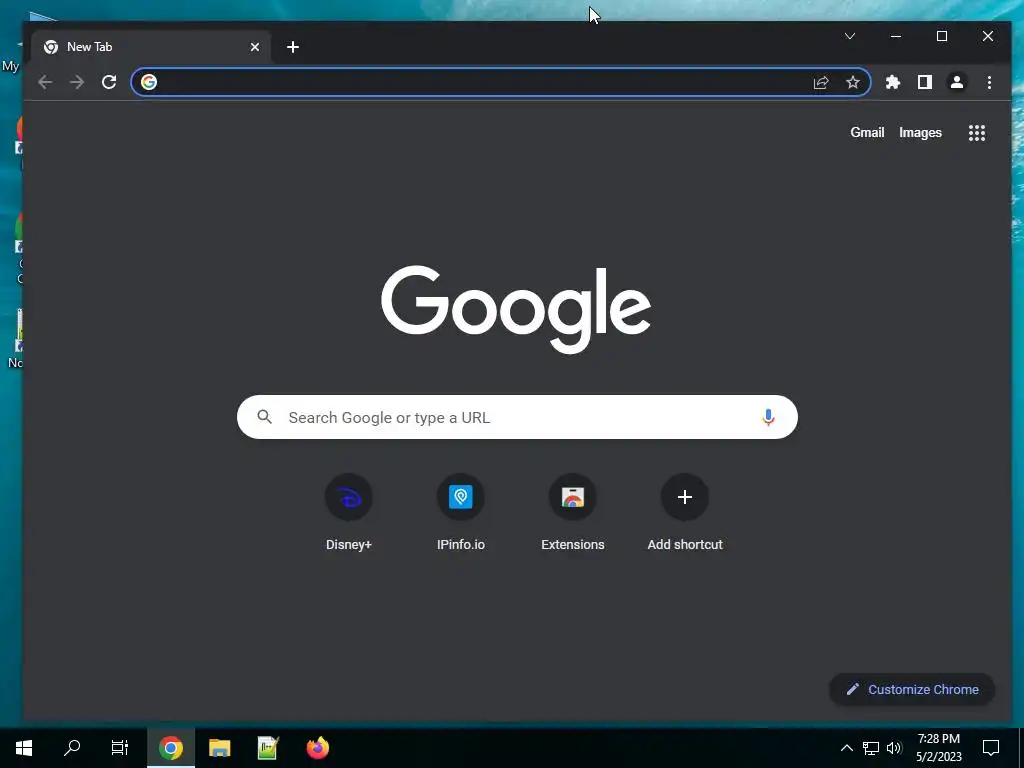Select the New Tab tab
This screenshot has height=768, width=1024.
[x=151, y=47]
